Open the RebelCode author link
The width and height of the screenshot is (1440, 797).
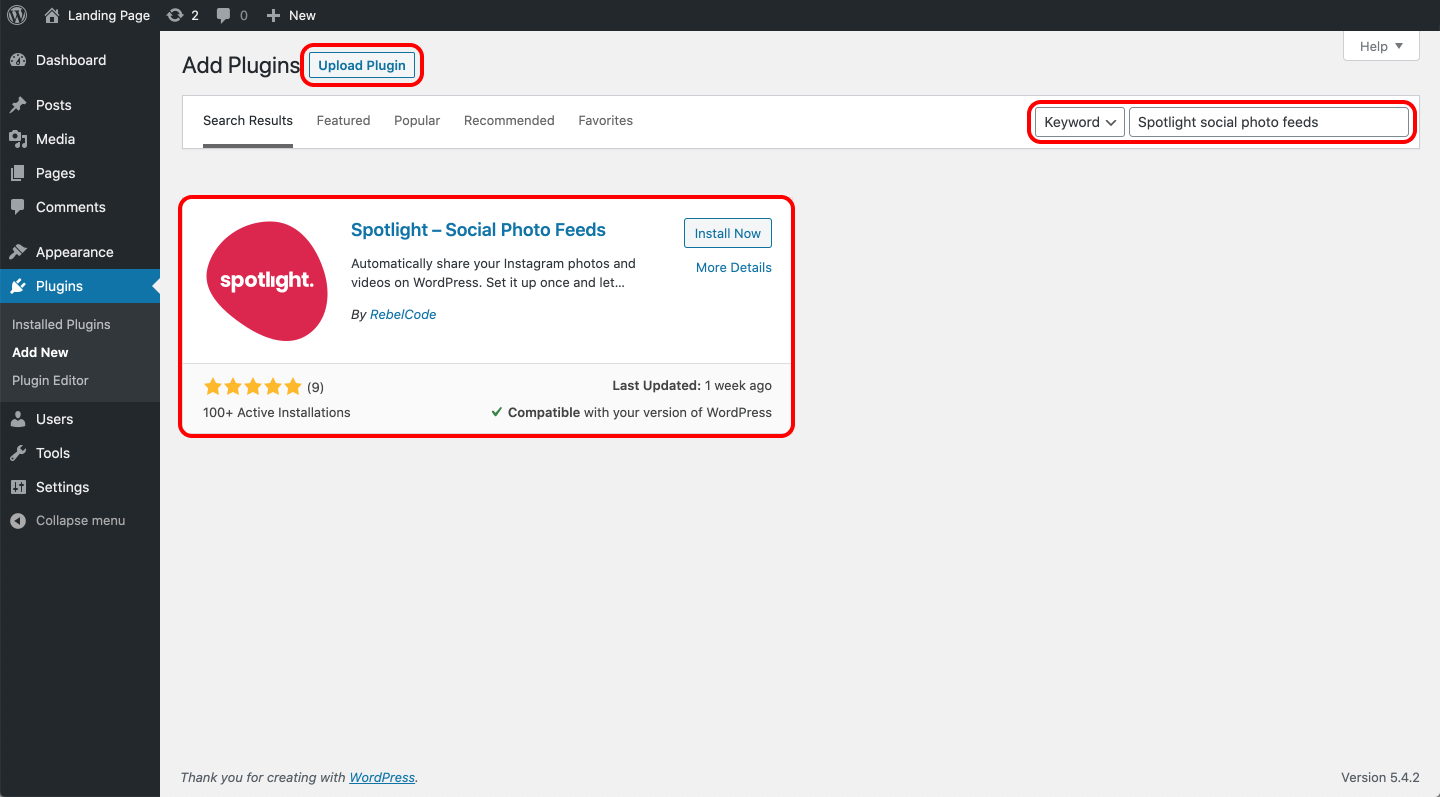pos(403,314)
